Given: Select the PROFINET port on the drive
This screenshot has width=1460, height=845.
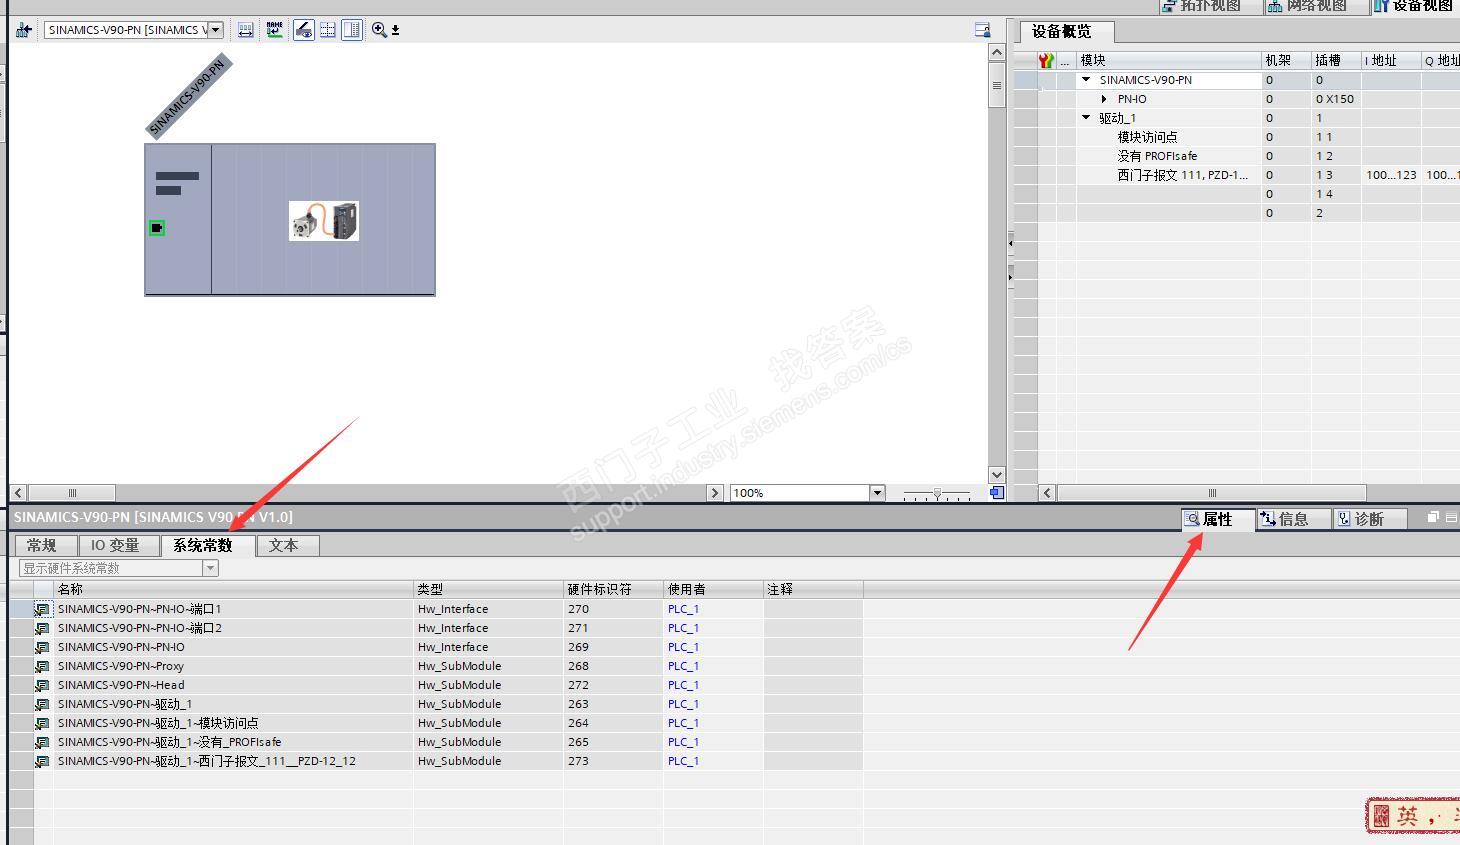Looking at the screenshot, I should (x=157, y=228).
